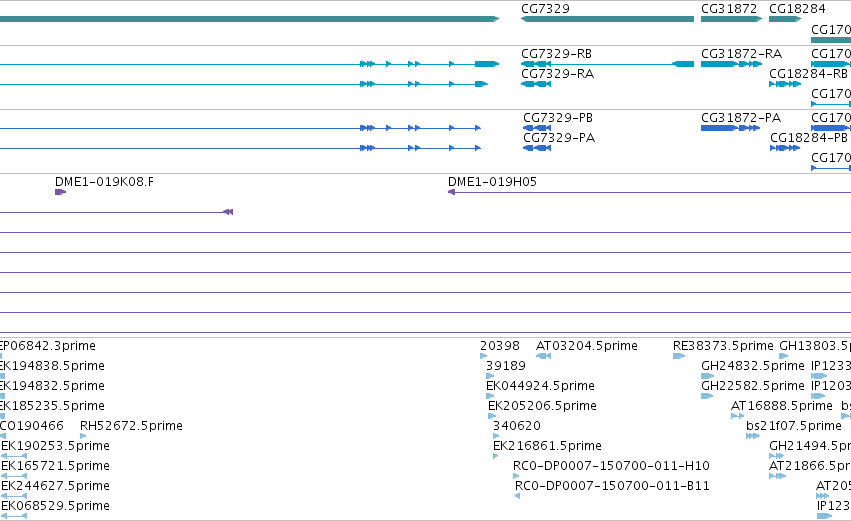Image resolution: width=851 pixels, height=521 pixels.
Task: Select the RE38373.5prime EST glyph
Action: point(679,356)
